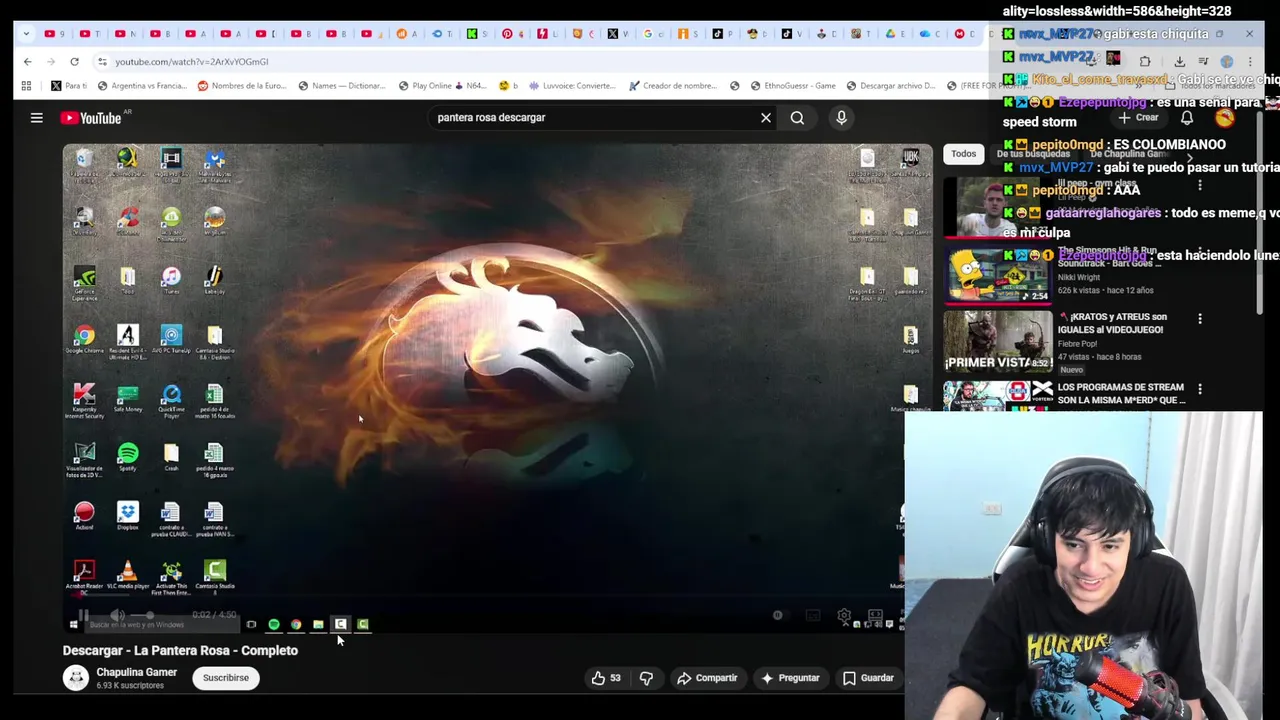Clear the search text with the X

point(766,118)
